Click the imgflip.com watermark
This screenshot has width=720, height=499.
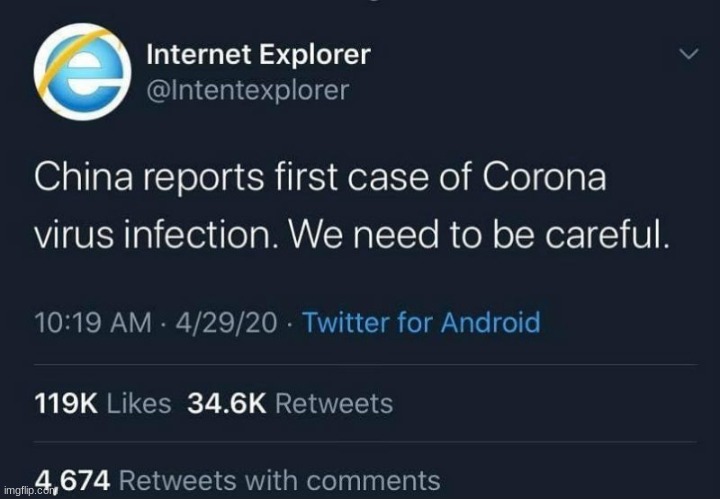[28, 492]
